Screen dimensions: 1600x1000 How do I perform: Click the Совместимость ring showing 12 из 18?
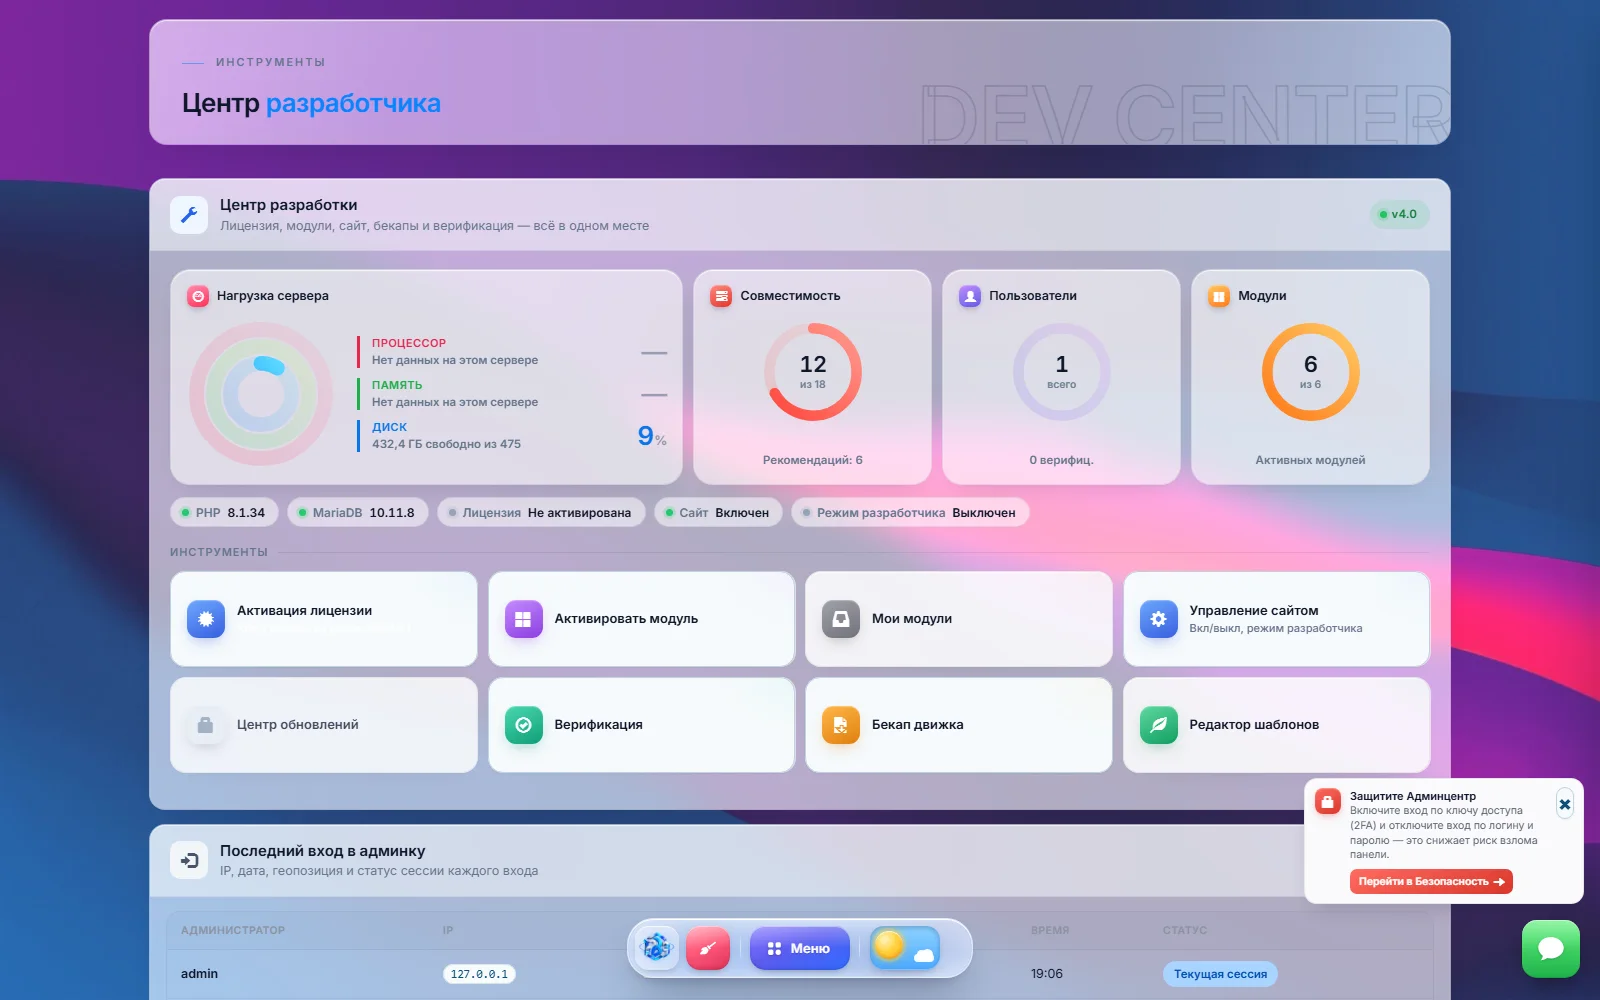[x=813, y=372]
